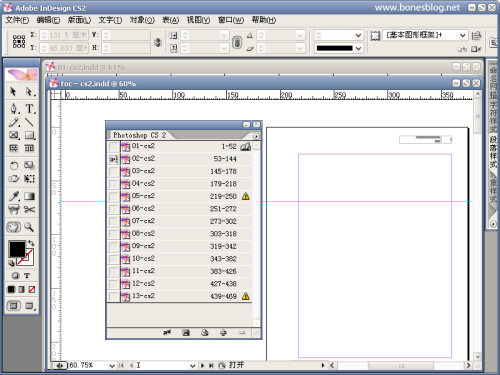Open the page number dropdown in status bar
Screen dimensions: 500x375
click(x=192, y=366)
